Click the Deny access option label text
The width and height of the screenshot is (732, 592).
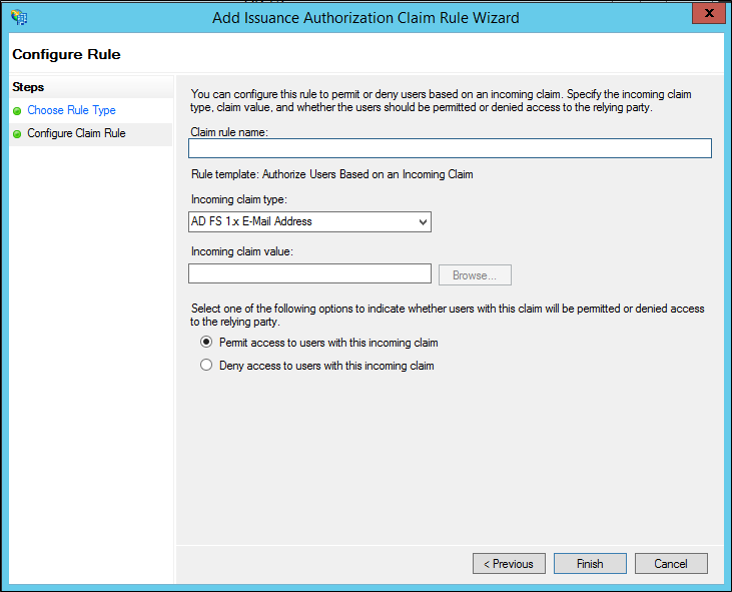pyautogui.click(x=327, y=366)
